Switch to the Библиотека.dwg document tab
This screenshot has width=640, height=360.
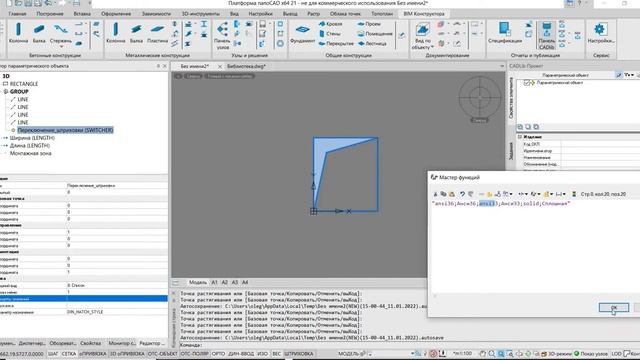[246, 67]
